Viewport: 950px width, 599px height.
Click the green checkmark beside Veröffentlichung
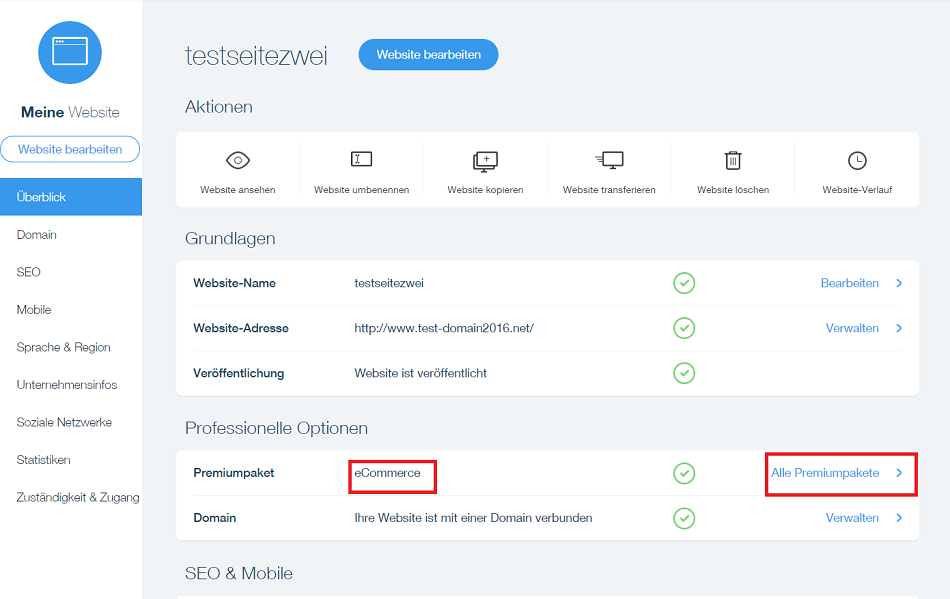[x=684, y=373]
